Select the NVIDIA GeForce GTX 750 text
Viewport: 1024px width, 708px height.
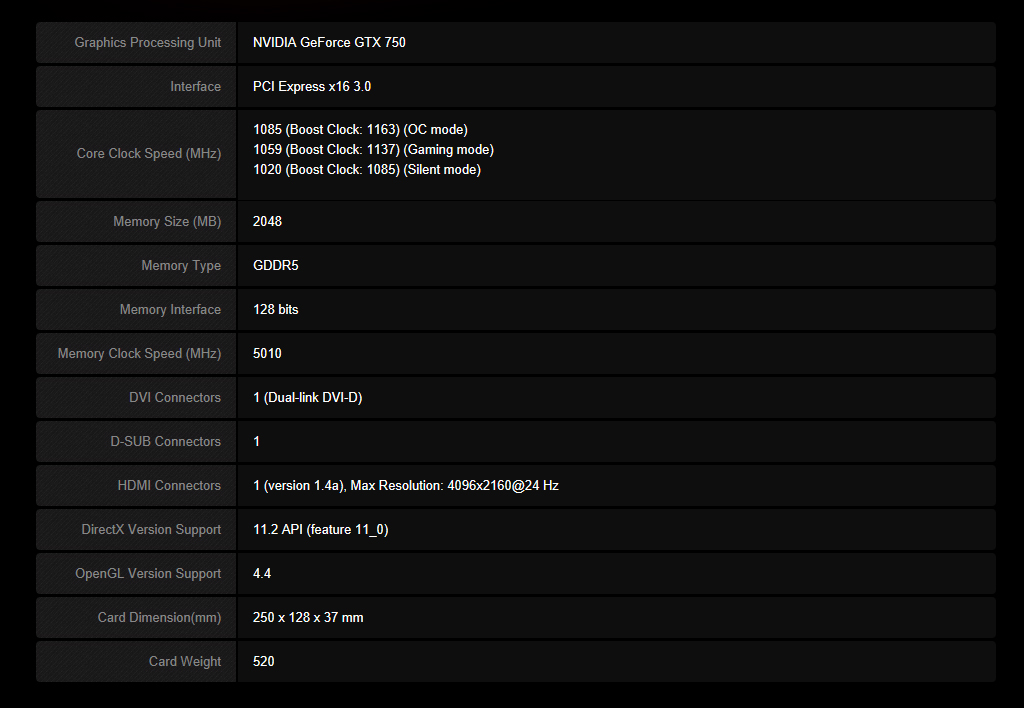[329, 42]
